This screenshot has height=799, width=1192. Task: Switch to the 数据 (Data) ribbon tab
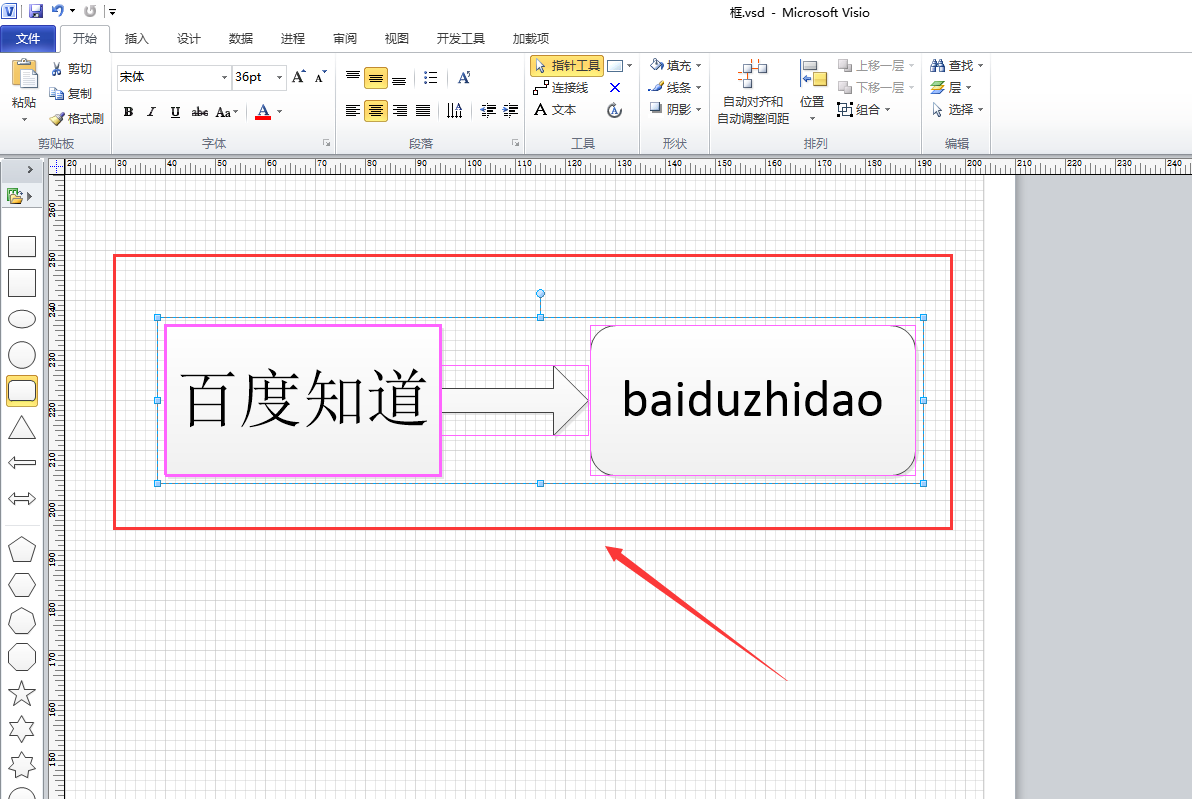click(x=240, y=39)
